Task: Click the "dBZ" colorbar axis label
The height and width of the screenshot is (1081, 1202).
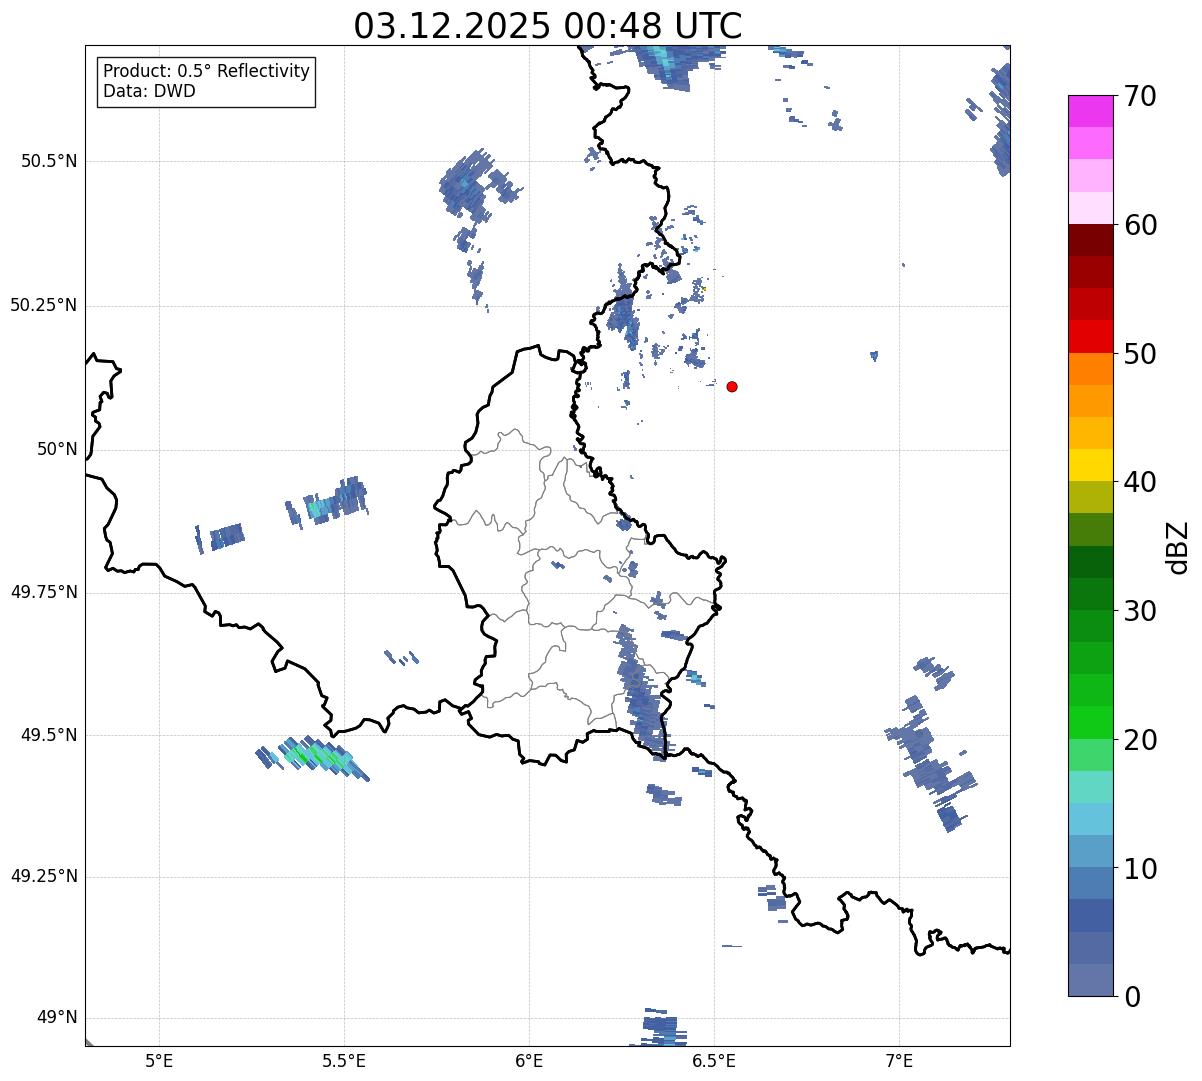Action: click(x=1178, y=547)
